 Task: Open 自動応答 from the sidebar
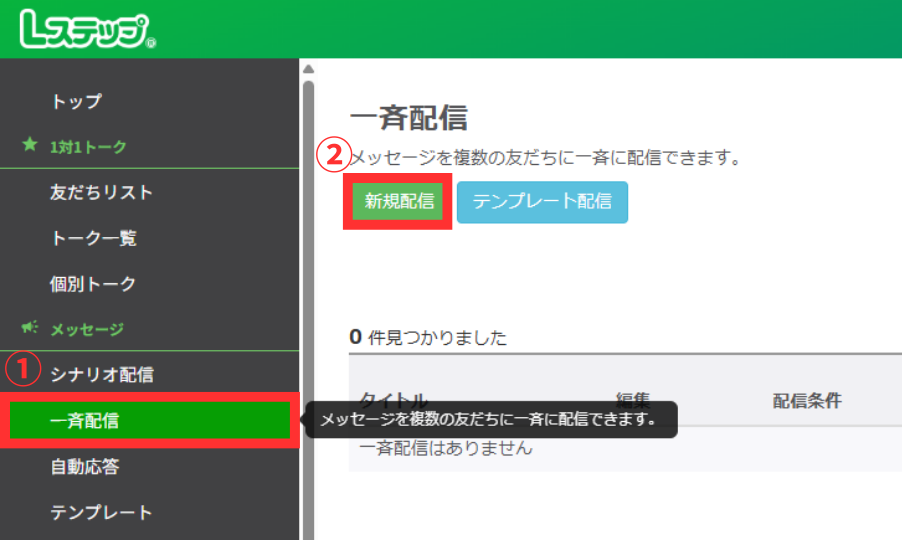pos(84,467)
